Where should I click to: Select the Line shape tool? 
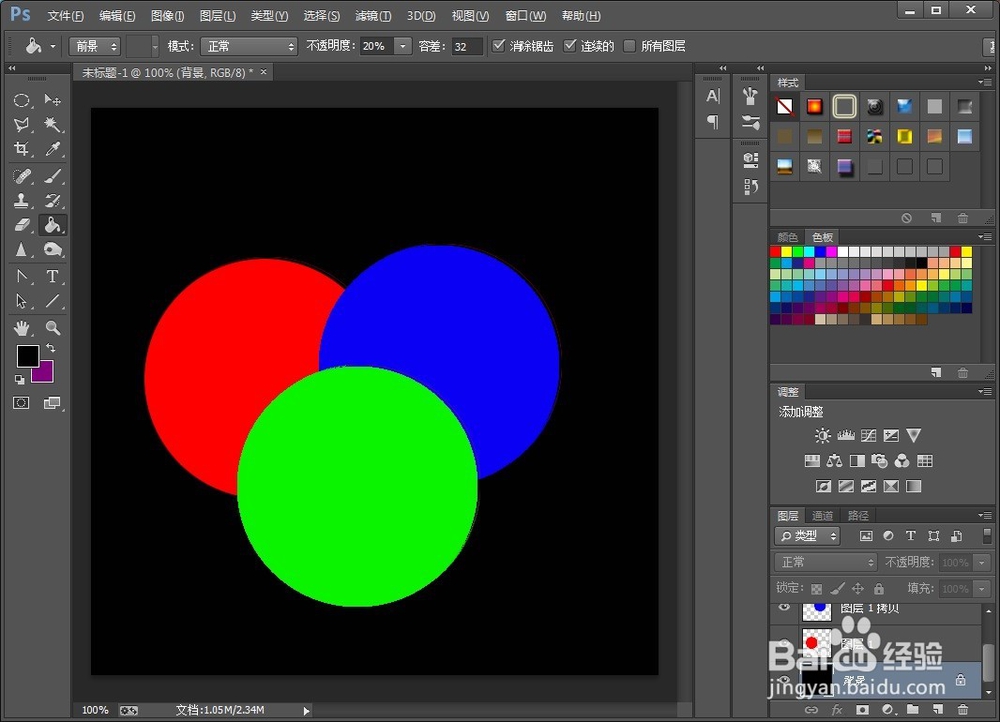52,301
